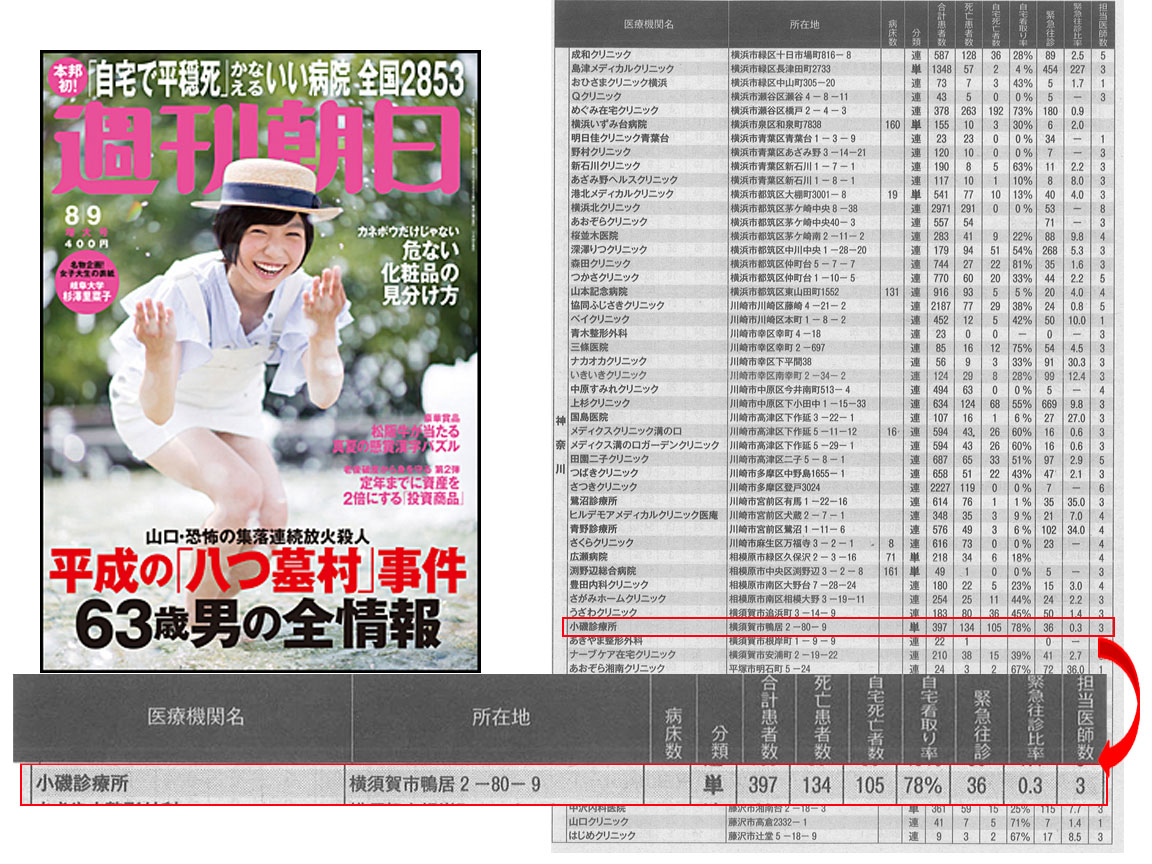The width and height of the screenshot is (1152, 864).
Task: Click the さがみホームクリニック row name
Action: 619,599
